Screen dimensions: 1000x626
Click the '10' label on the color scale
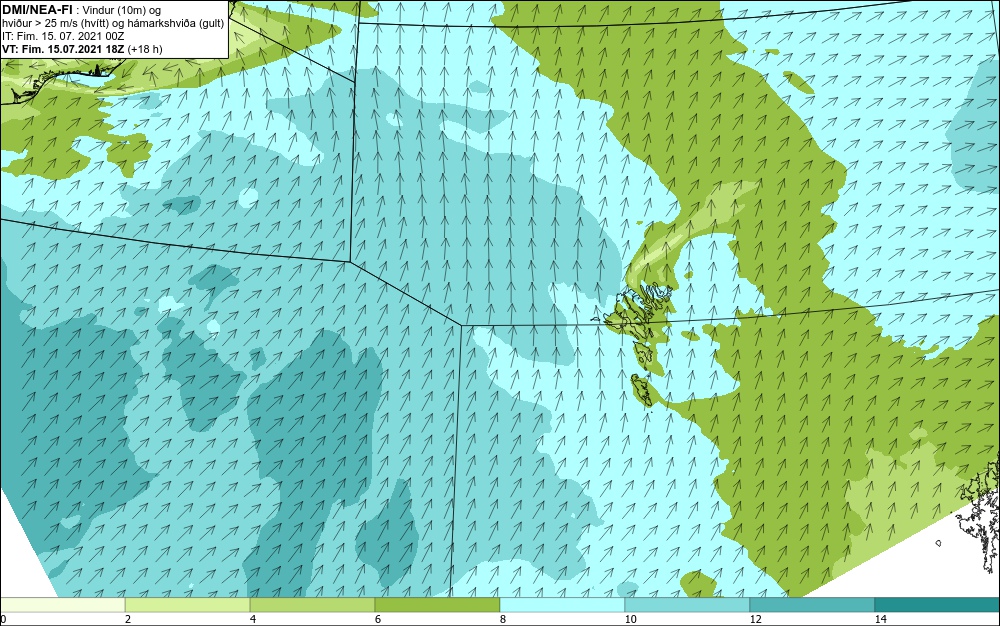coord(630,620)
